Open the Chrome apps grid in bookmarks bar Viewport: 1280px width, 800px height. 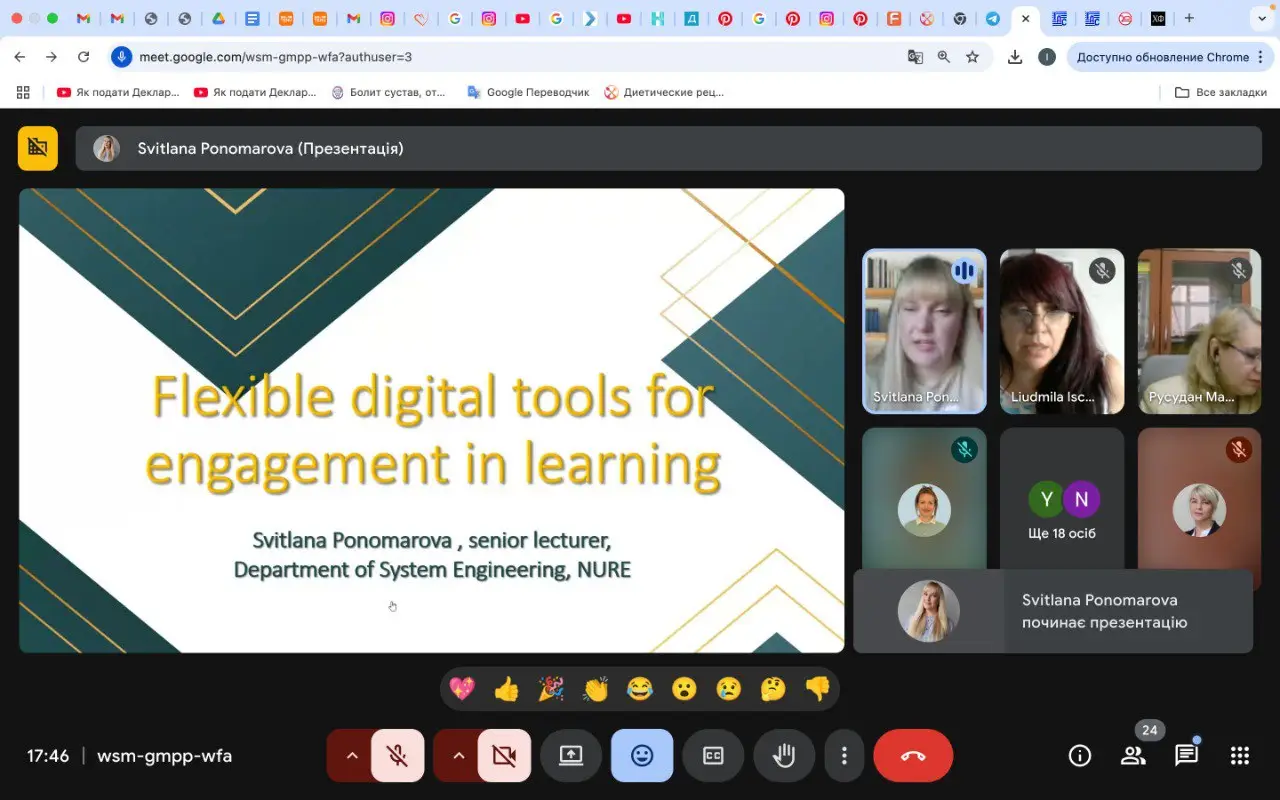tap(23, 92)
